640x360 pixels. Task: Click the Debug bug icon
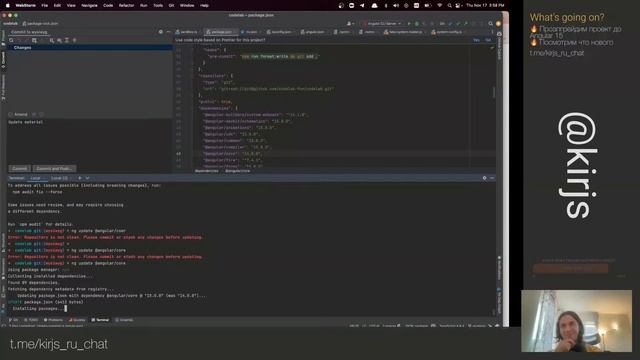[x=417, y=24]
